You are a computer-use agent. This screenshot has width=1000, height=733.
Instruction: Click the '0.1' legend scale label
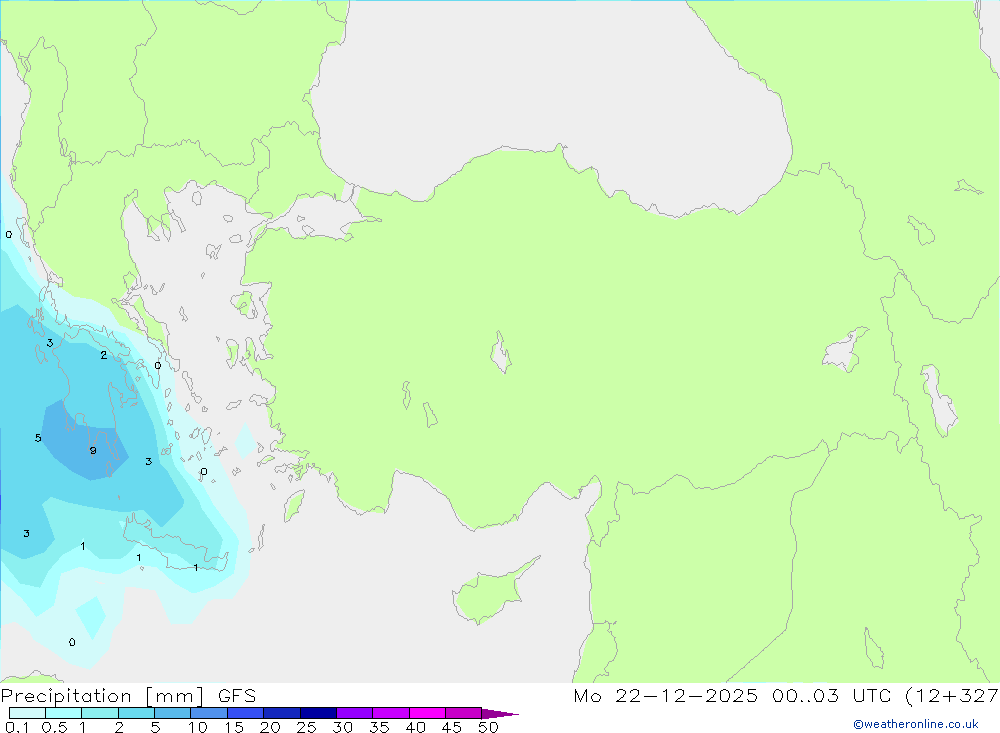click(x=17, y=727)
